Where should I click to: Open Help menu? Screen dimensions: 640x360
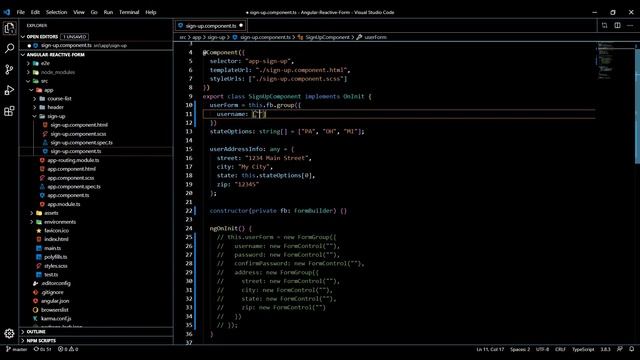(151, 12)
